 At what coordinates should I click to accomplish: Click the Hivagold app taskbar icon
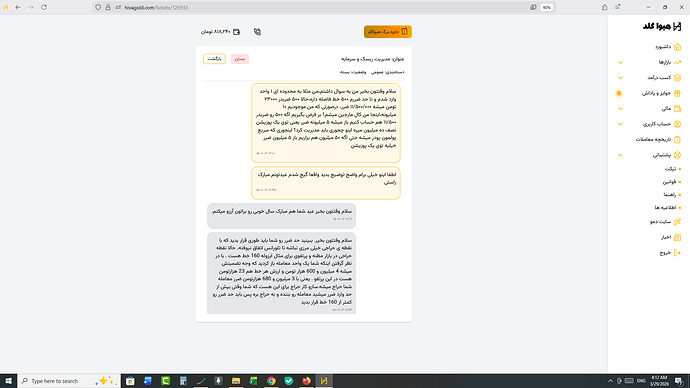click(x=324, y=381)
